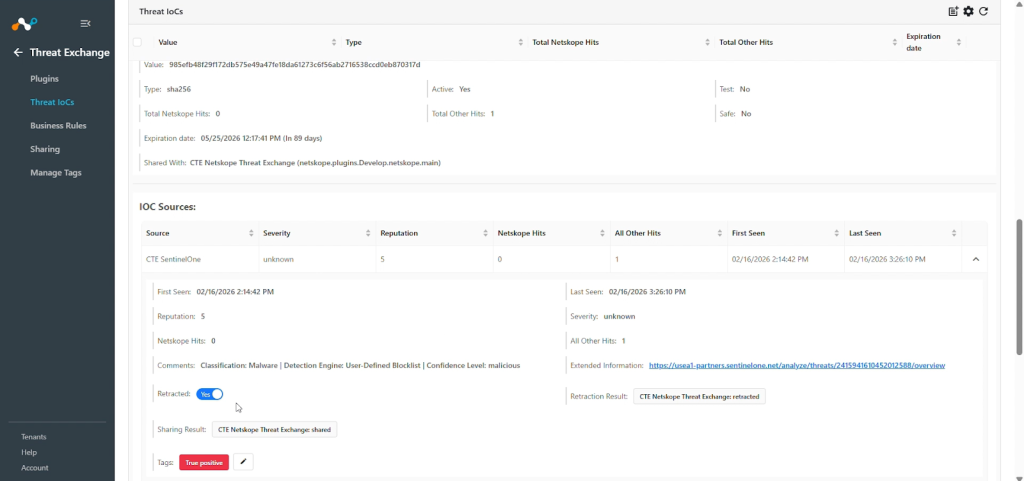Click the Shared With CTE Netskope text
Screen dimensions: 1024x481
click(315, 163)
